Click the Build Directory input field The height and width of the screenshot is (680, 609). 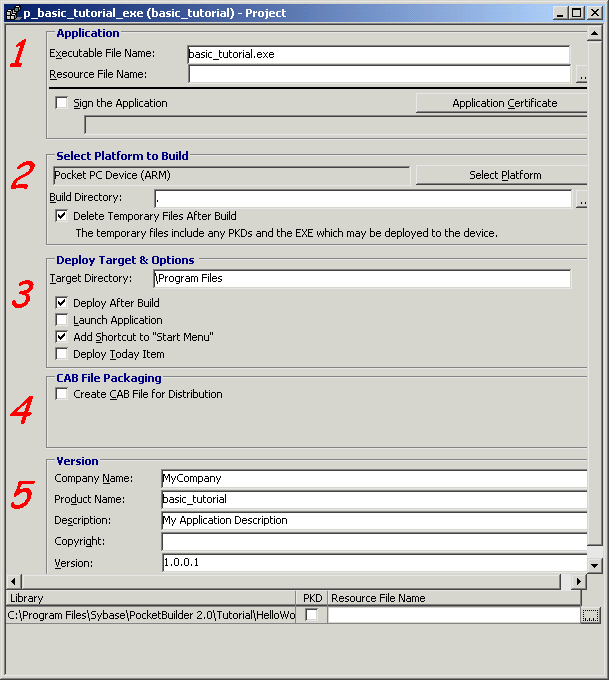point(363,199)
